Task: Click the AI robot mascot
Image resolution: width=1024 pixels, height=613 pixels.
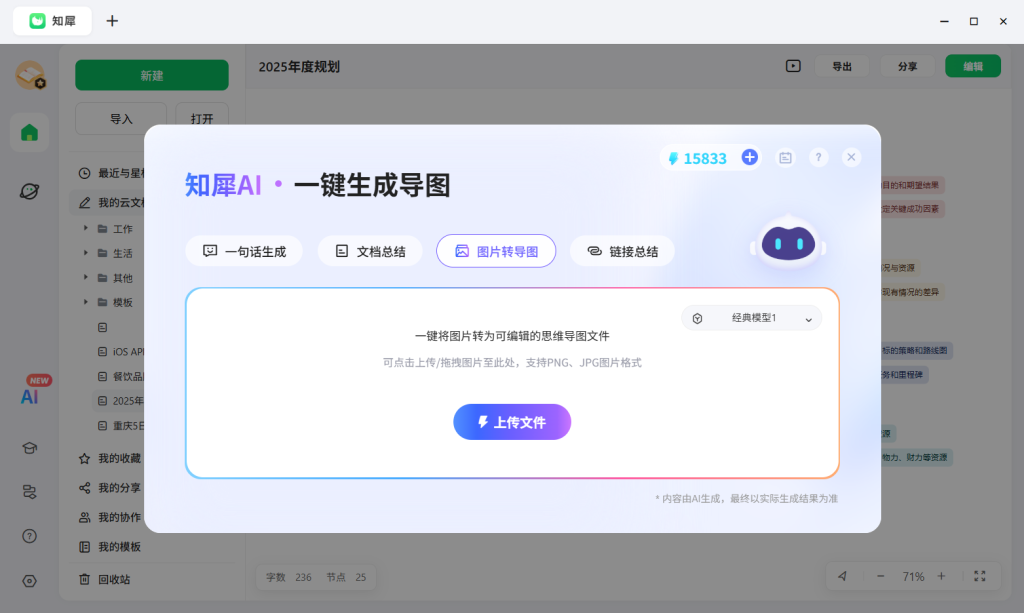Action: coord(788,243)
